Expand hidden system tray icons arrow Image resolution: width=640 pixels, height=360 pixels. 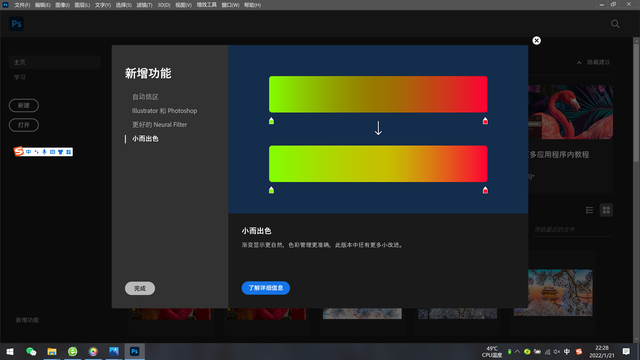(518, 352)
